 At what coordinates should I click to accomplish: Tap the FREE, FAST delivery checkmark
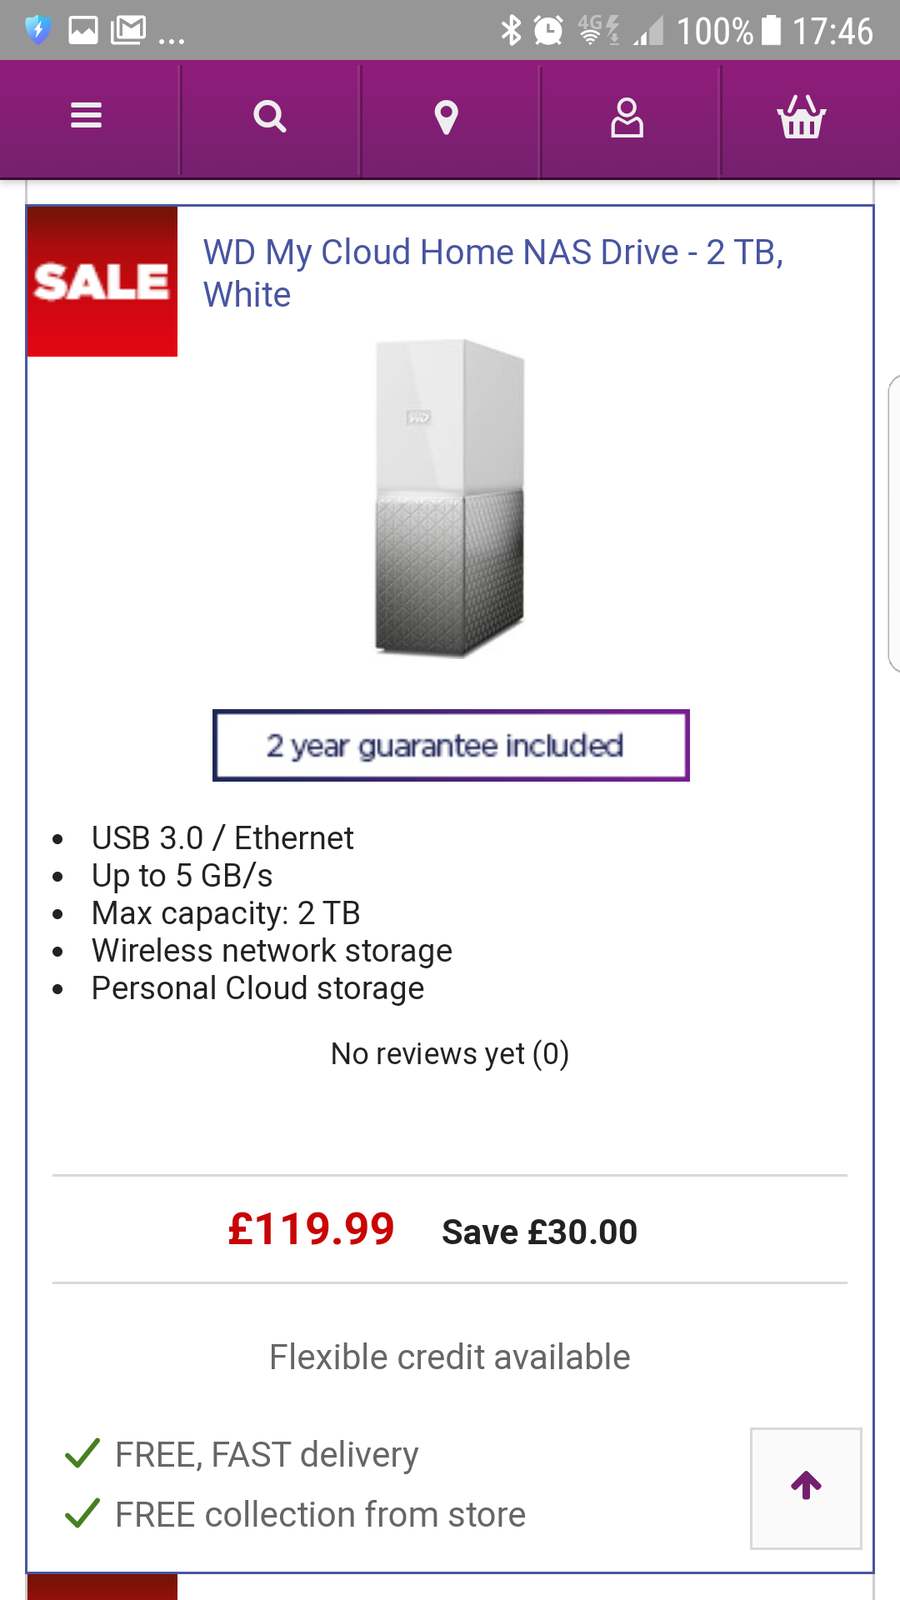pos(82,1453)
